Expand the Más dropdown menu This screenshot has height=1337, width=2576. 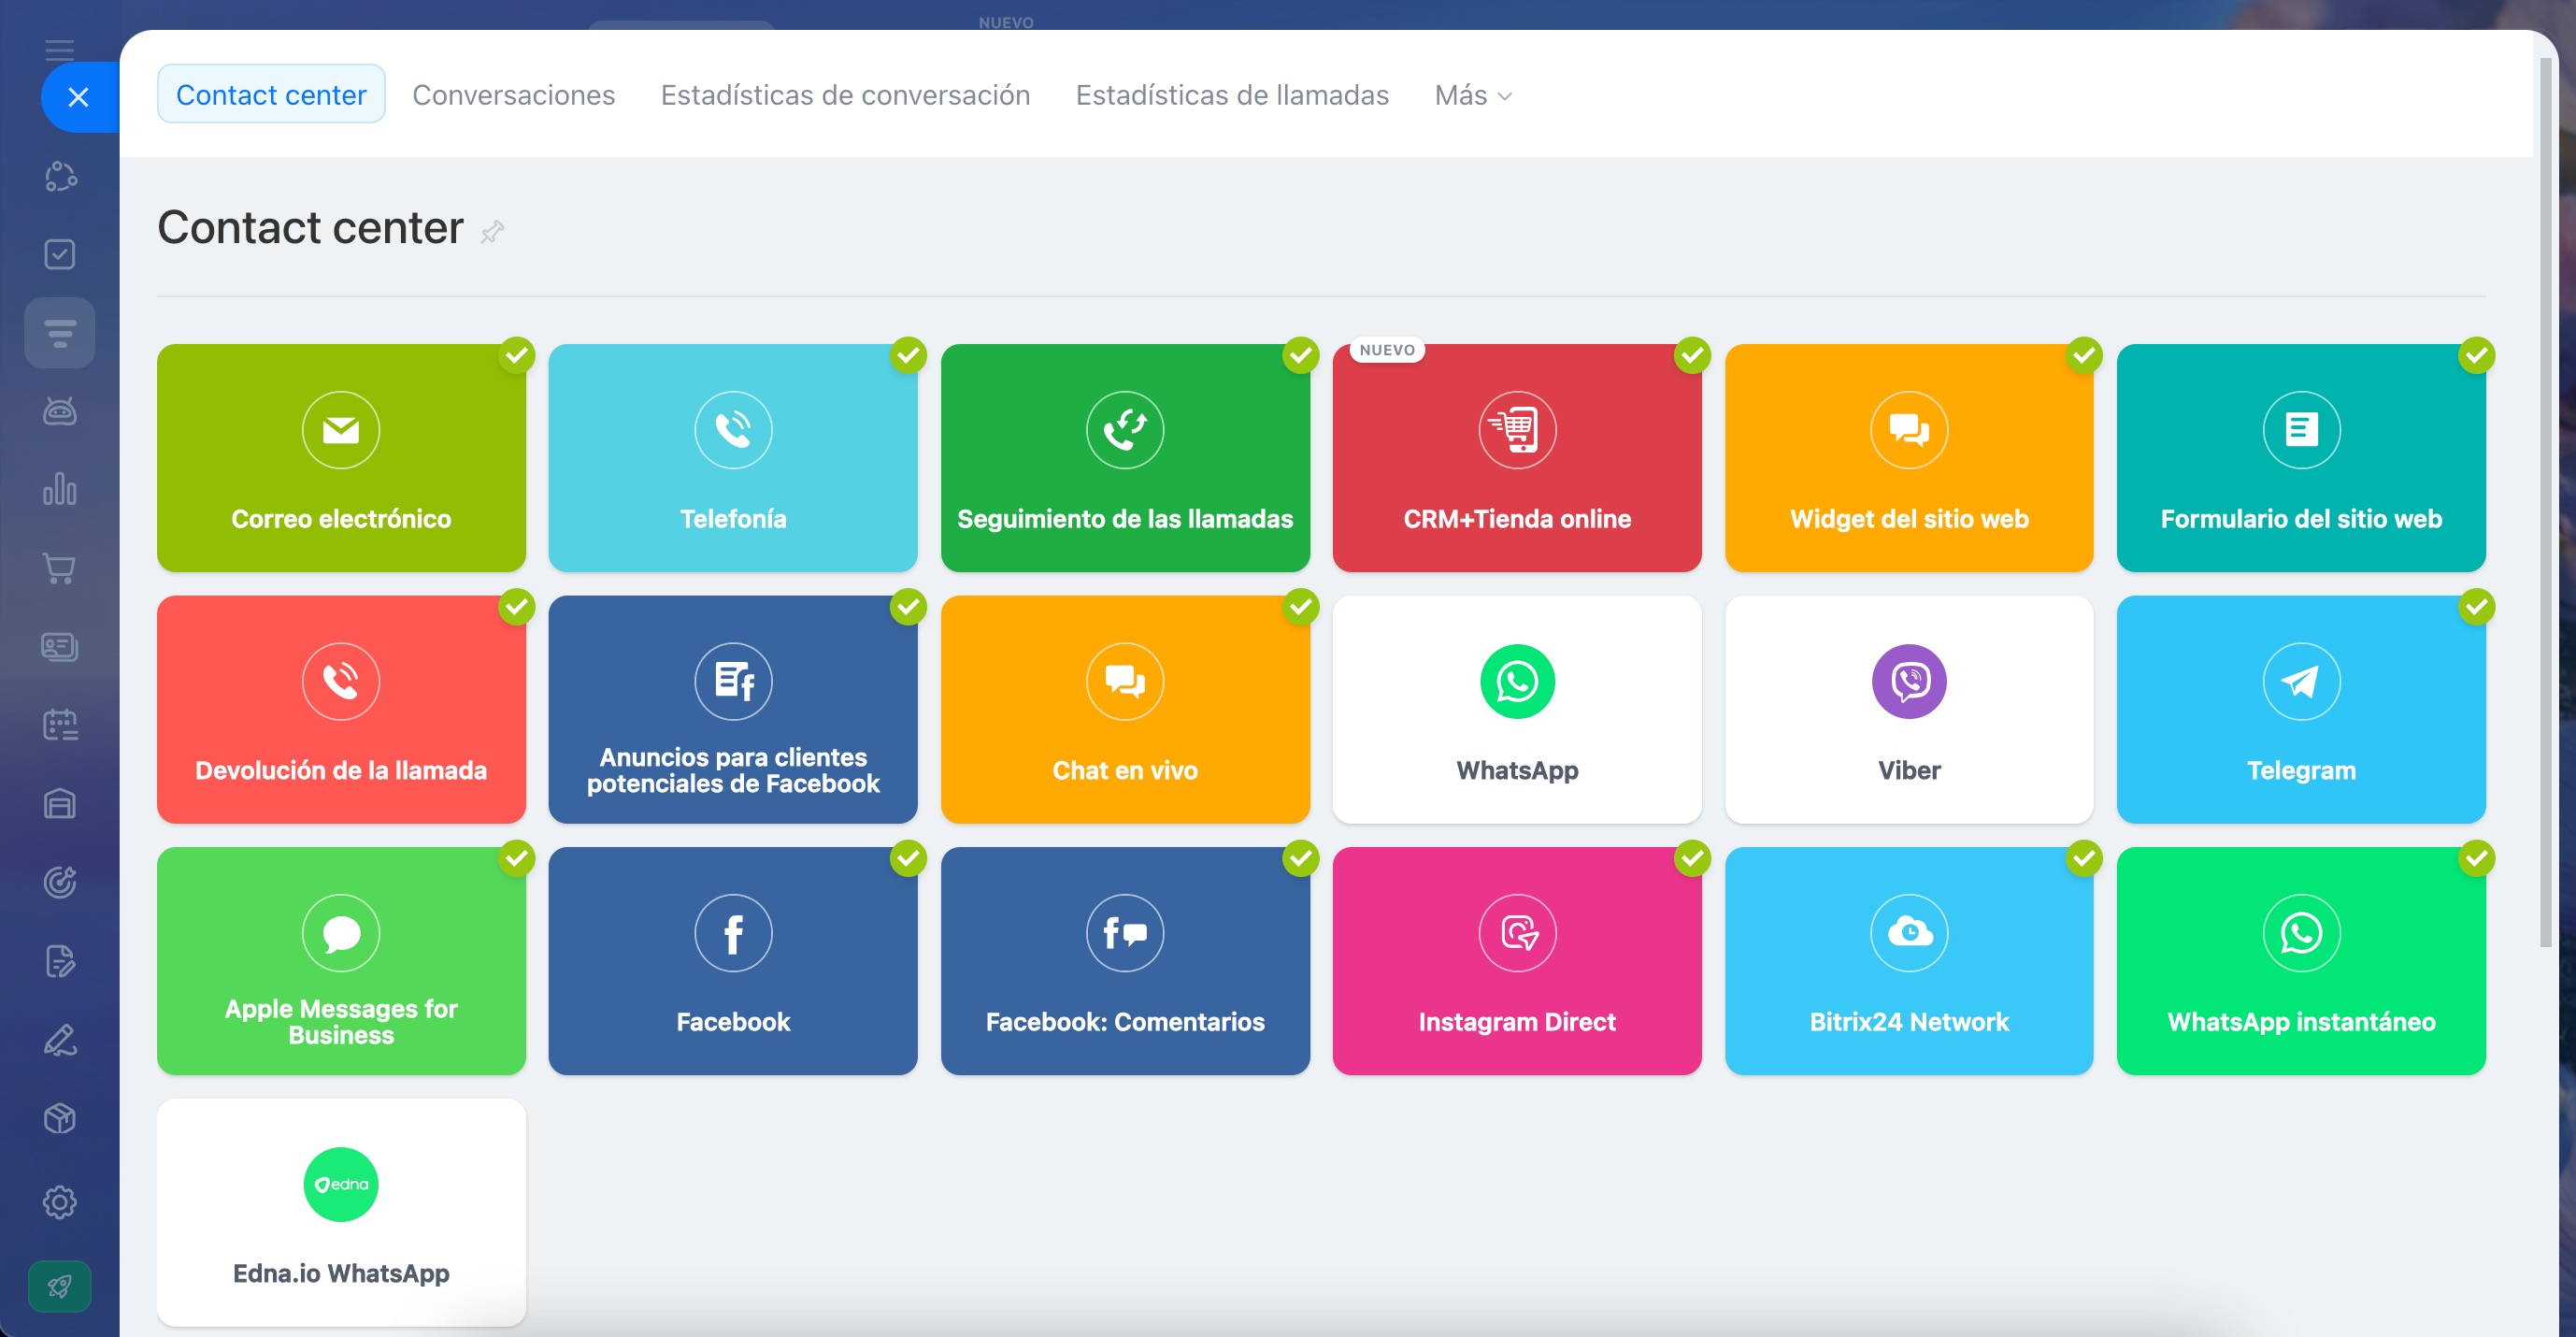(x=1473, y=95)
